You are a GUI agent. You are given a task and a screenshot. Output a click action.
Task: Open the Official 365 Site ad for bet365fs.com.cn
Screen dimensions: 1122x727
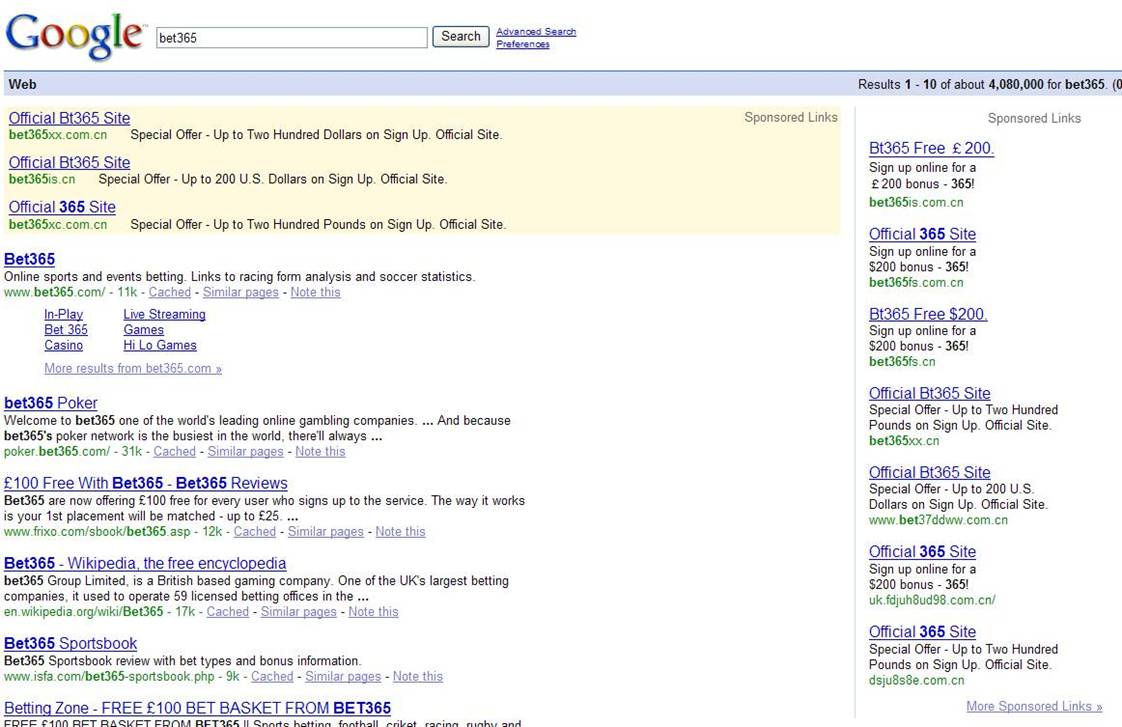922,234
